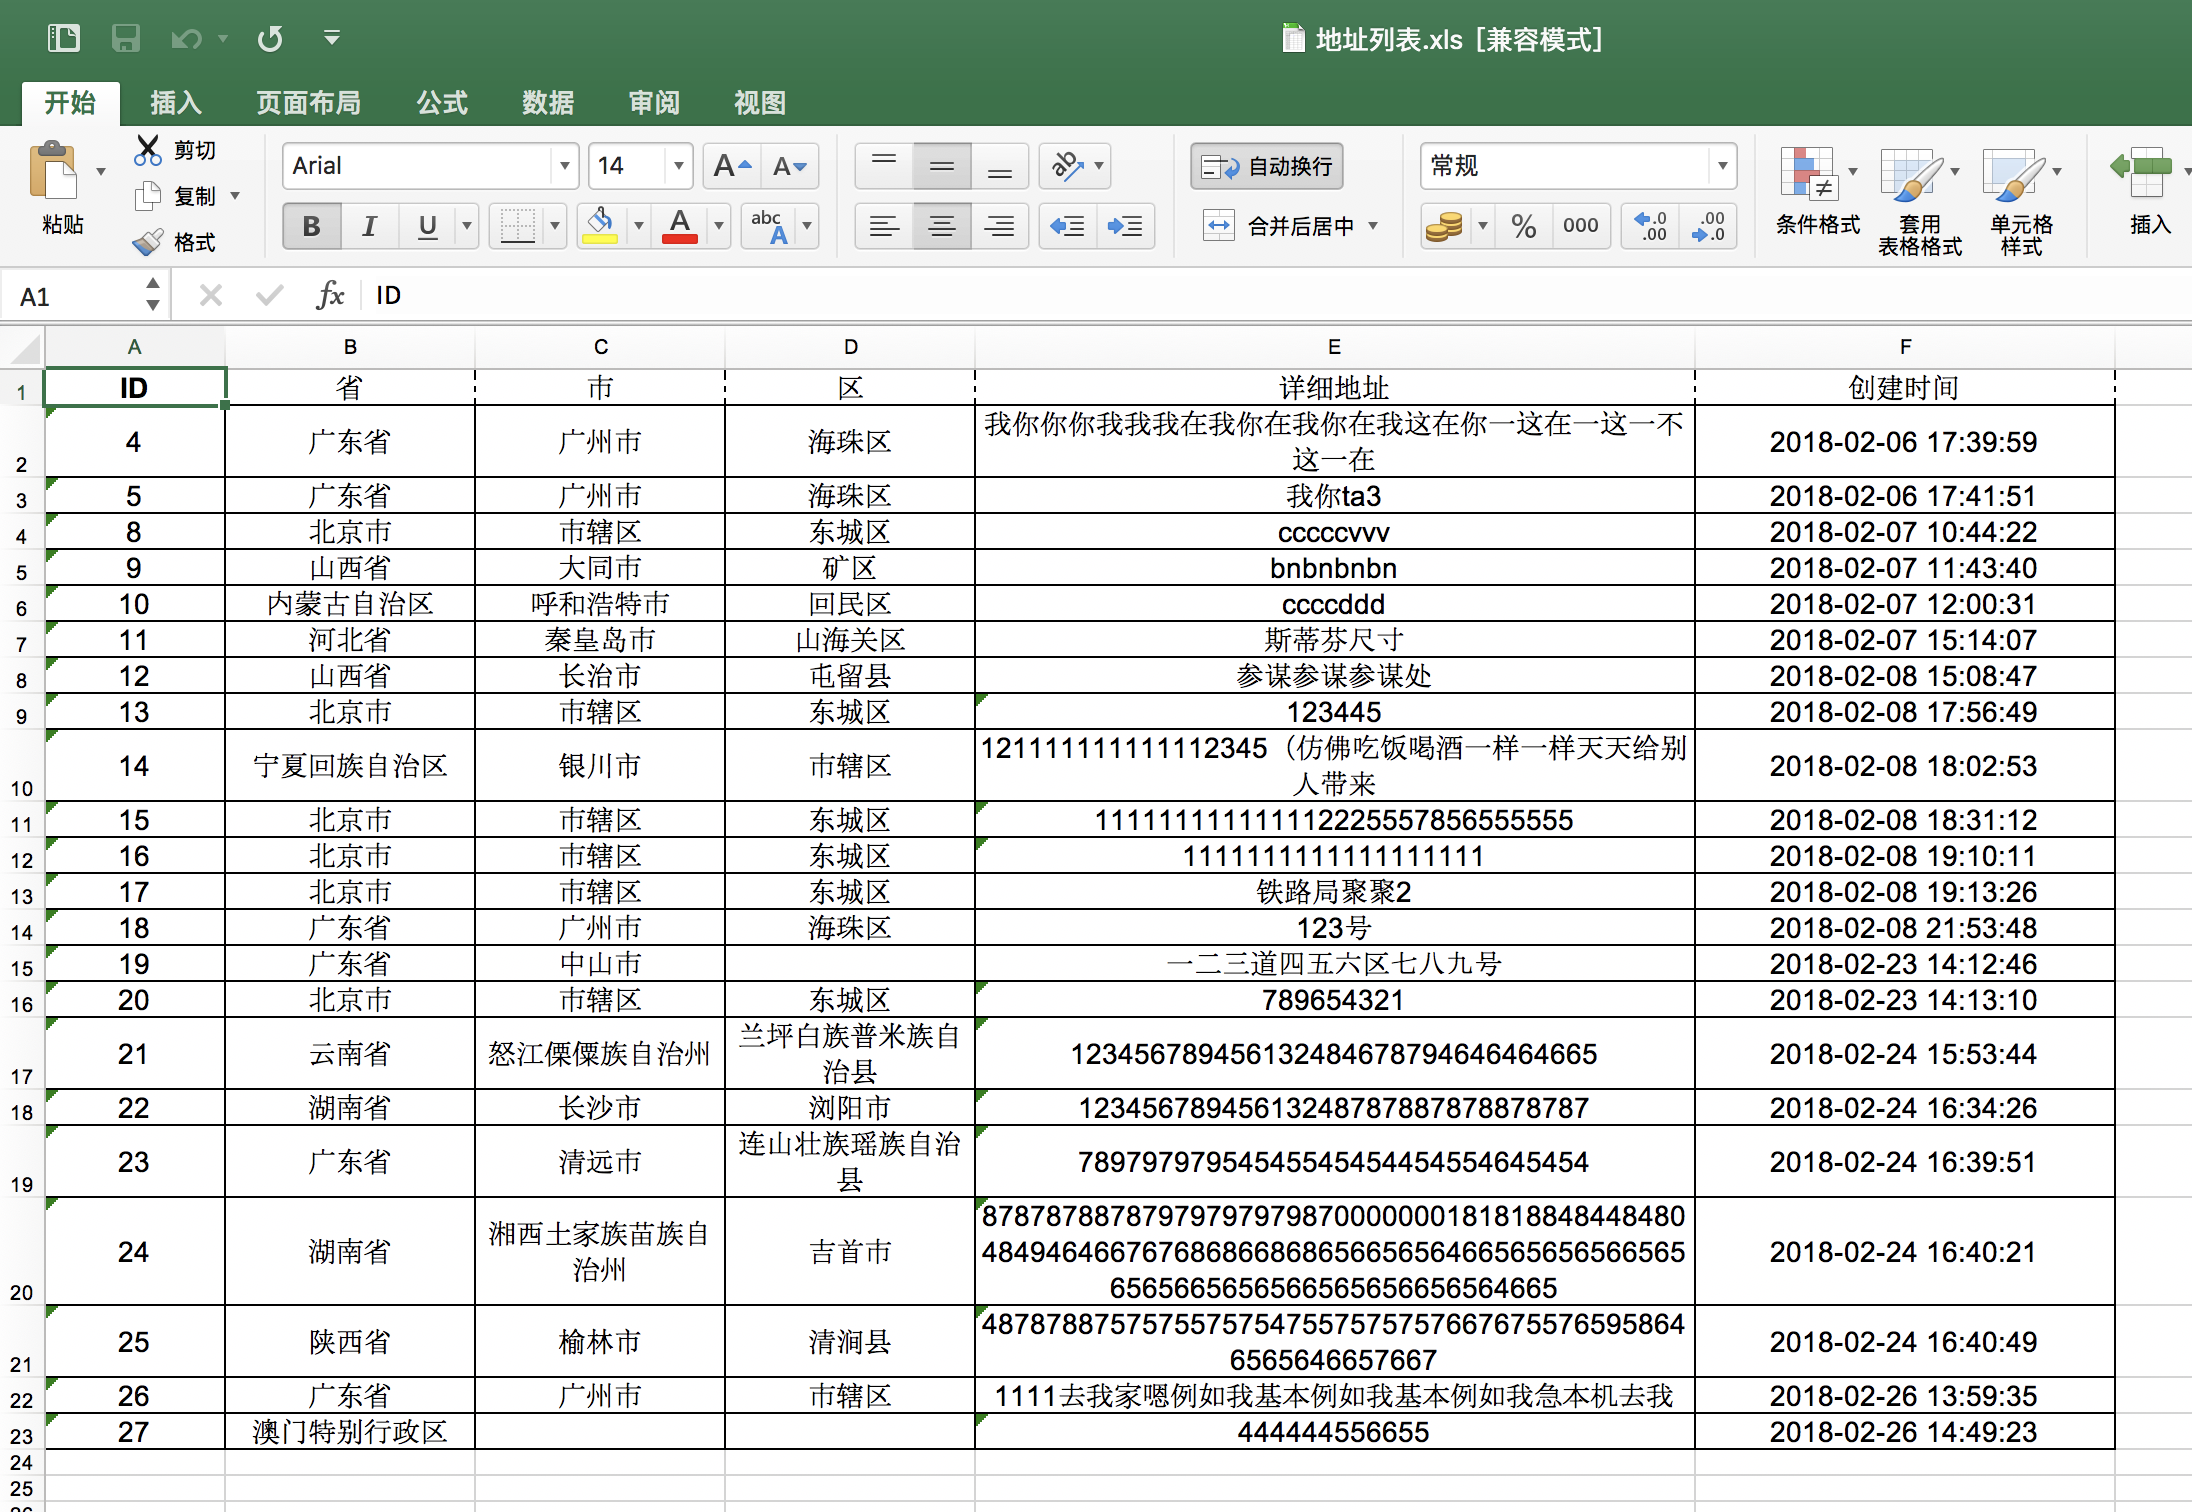Click the save icon in the title bar
Image resolution: width=2192 pixels, height=1512 pixels.
tap(125, 38)
